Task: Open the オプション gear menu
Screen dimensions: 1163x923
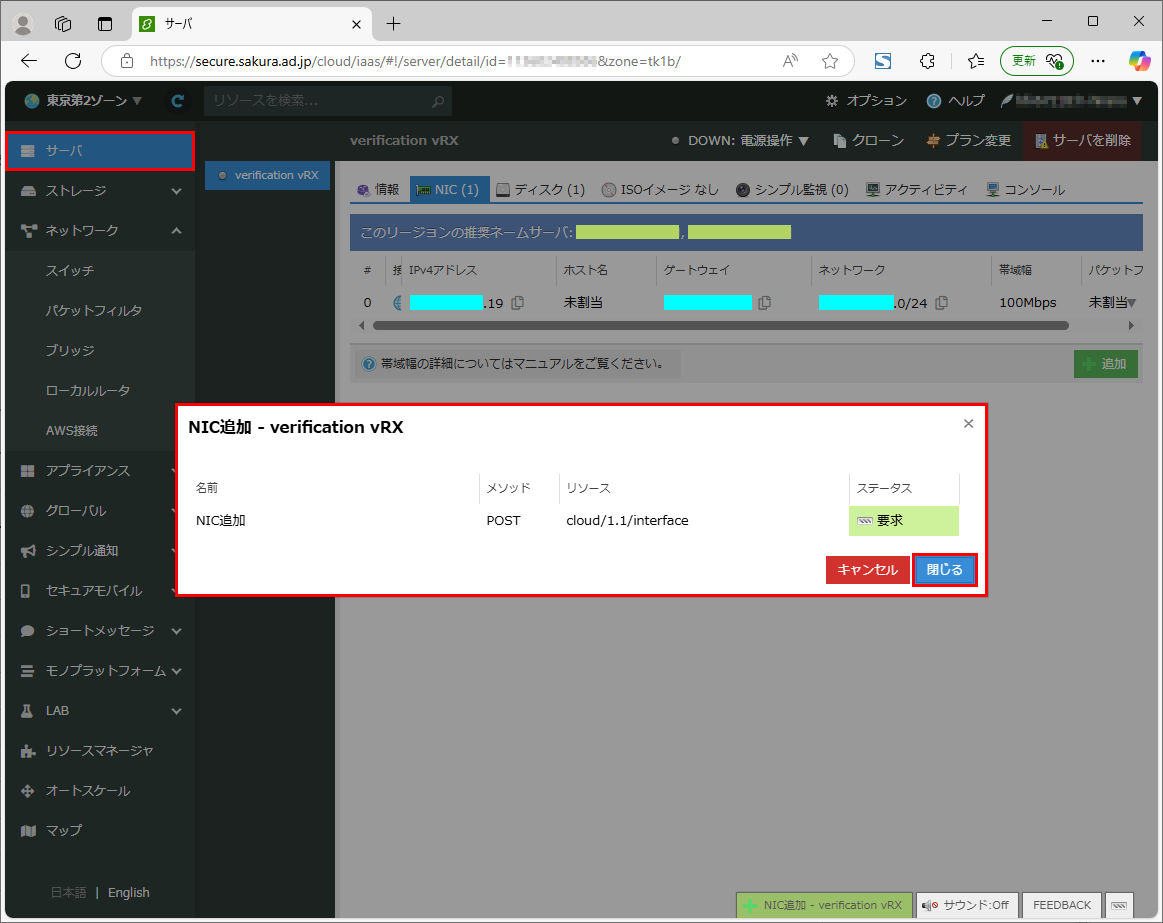Action: [x=866, y=101]
